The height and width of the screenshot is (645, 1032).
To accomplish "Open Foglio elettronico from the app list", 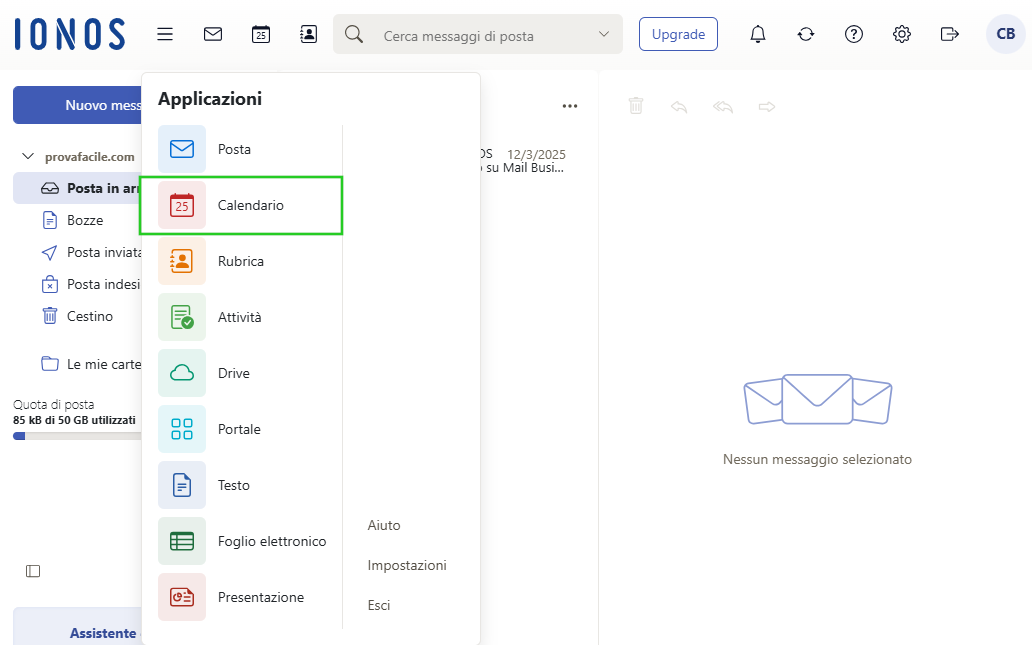I will (x=271, y=541).
